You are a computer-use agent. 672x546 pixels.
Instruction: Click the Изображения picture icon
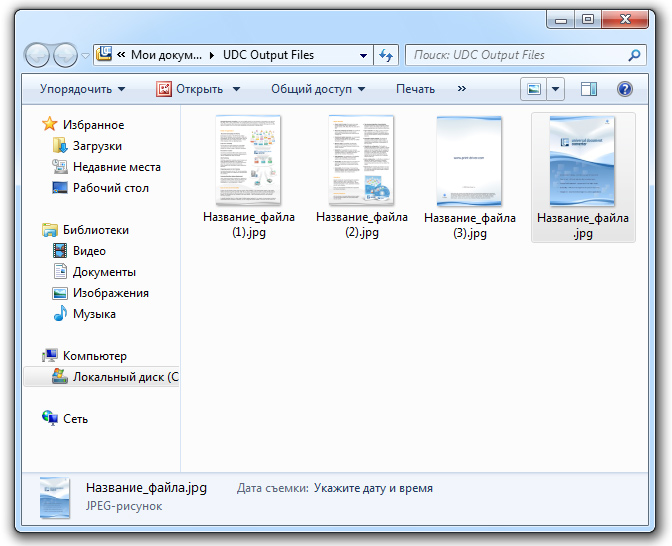click(x=60, y=293)
